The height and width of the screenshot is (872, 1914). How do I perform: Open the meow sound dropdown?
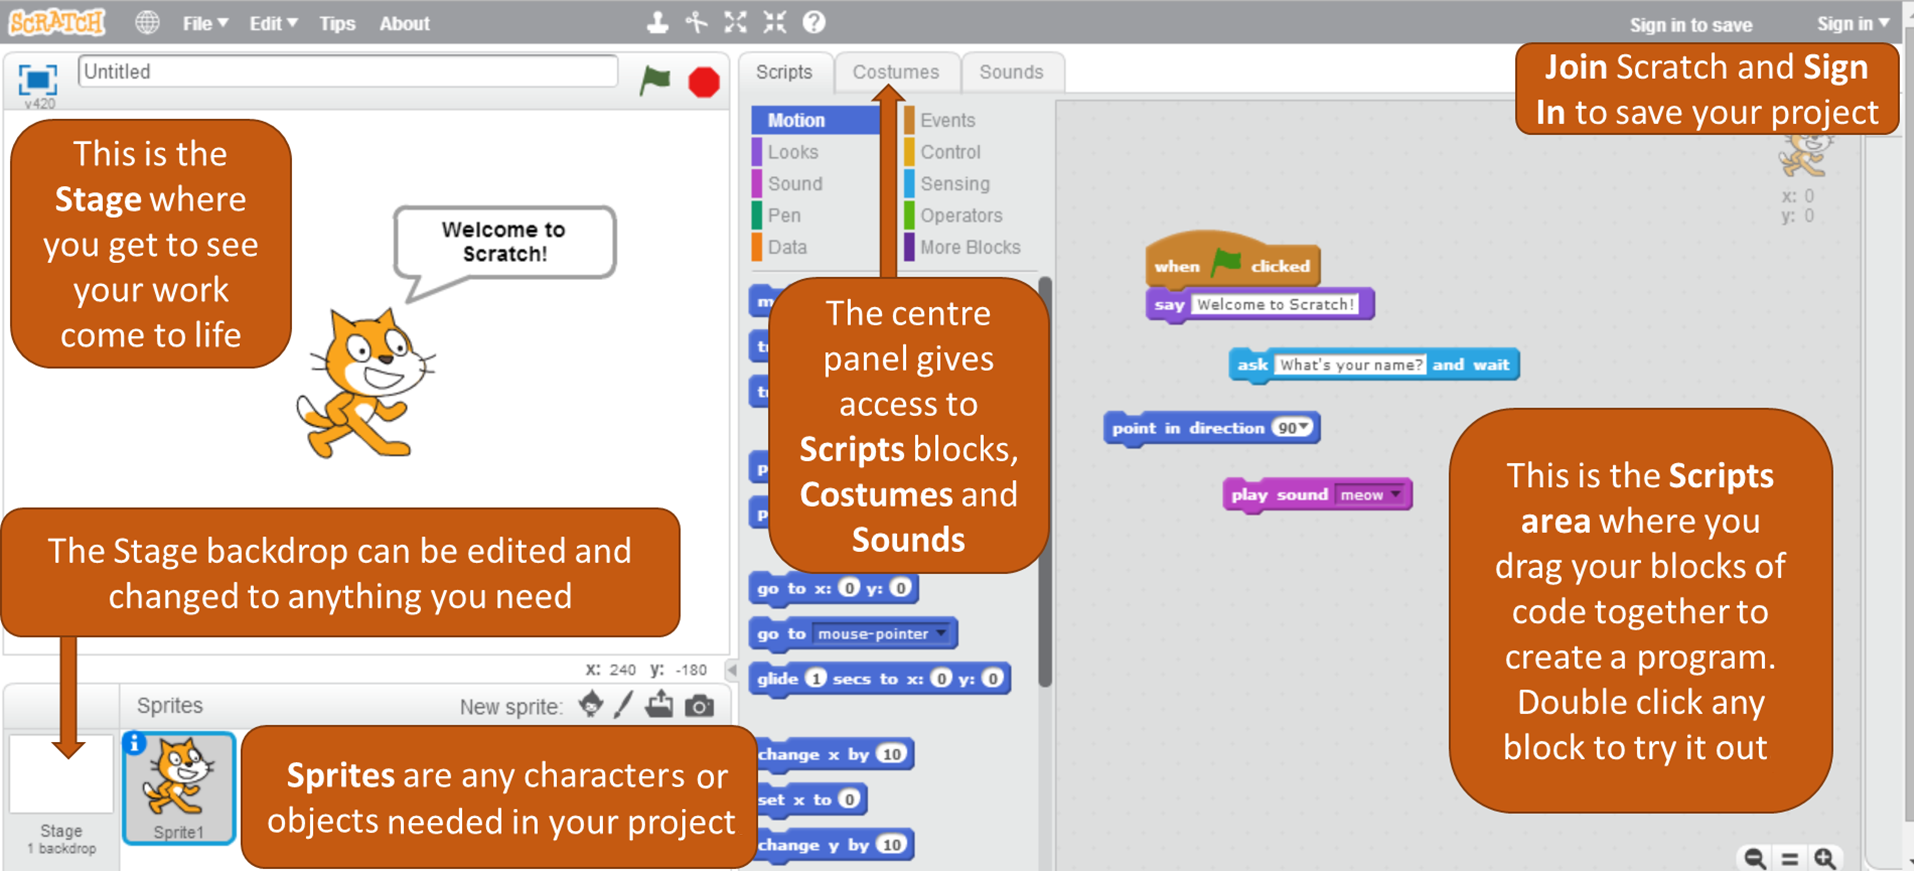(x=1395, y=495)
